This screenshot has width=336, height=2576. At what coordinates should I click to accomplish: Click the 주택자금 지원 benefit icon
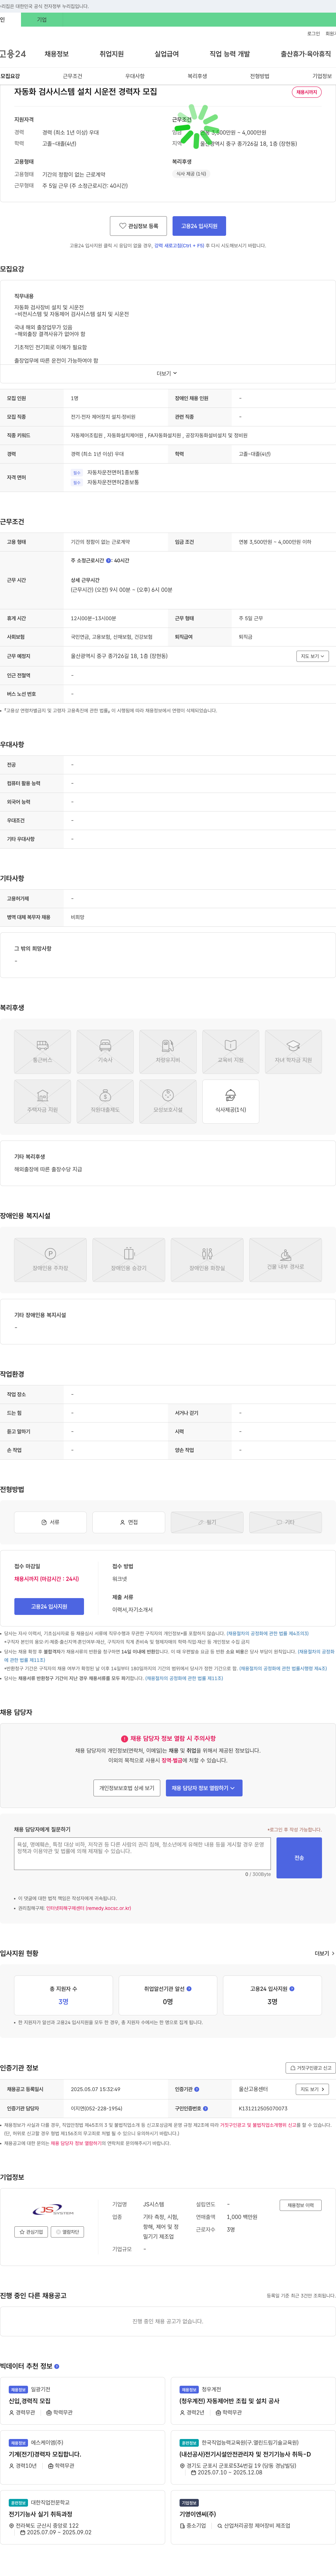(42, 1102)
